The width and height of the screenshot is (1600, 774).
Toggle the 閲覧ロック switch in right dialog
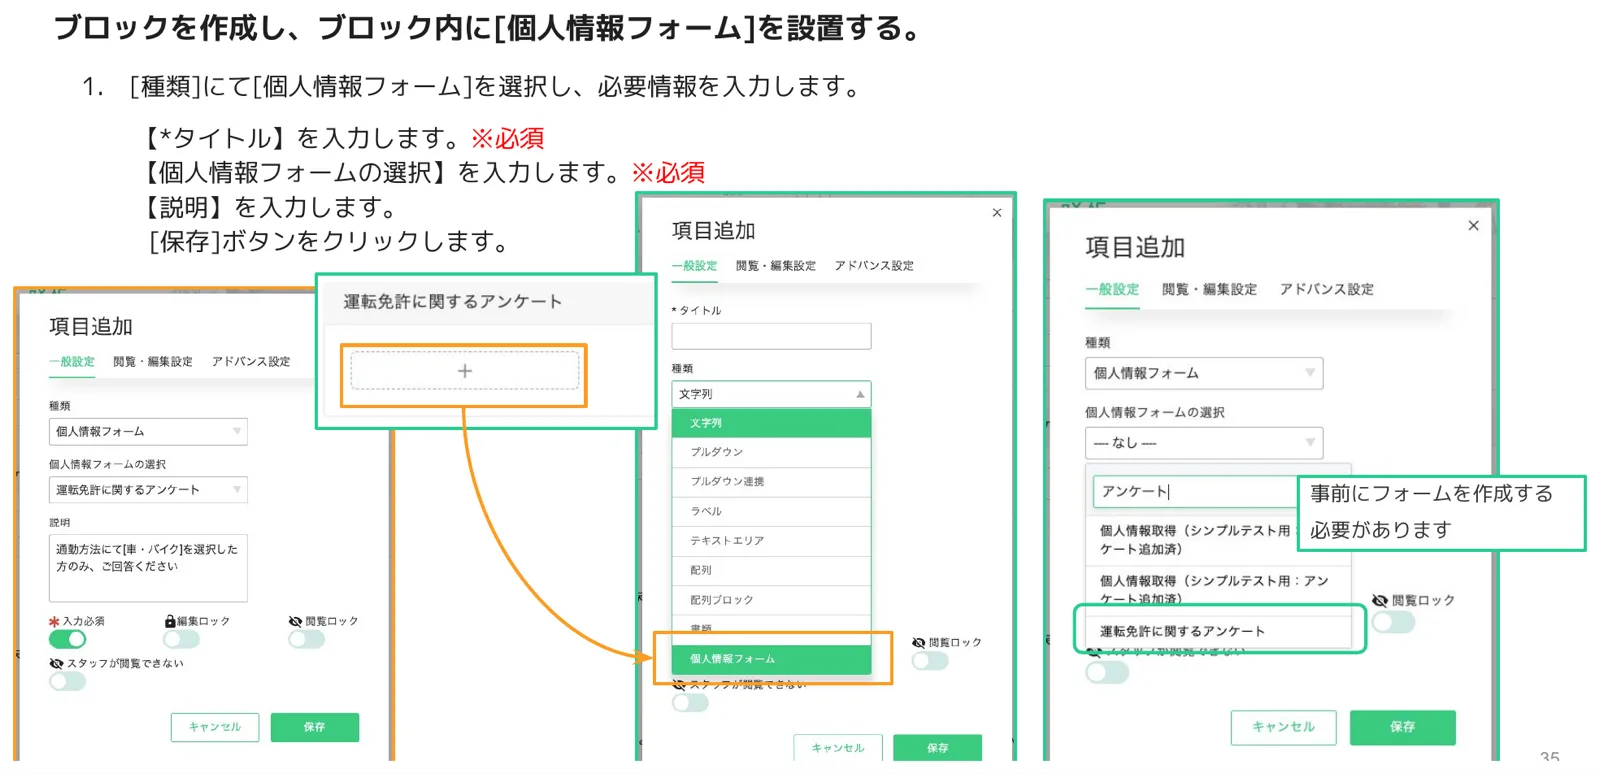1393,622
